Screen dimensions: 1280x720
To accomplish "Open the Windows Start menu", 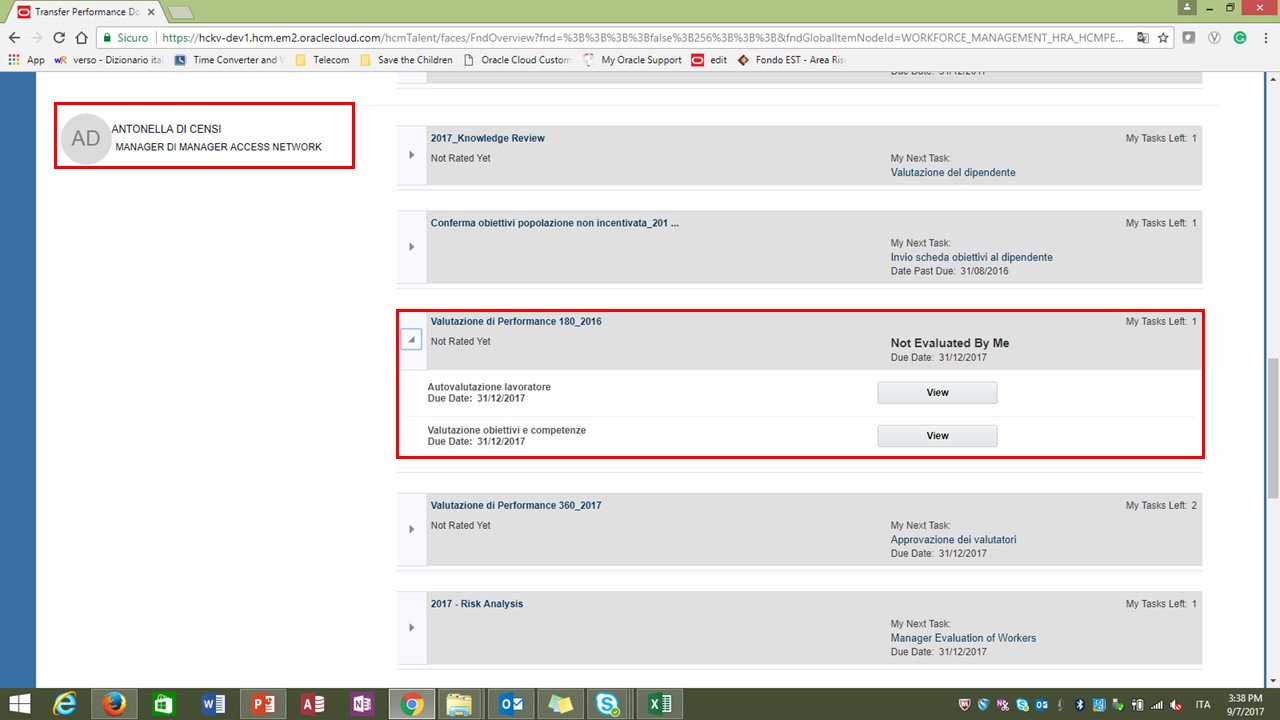I will click(19, 704).
